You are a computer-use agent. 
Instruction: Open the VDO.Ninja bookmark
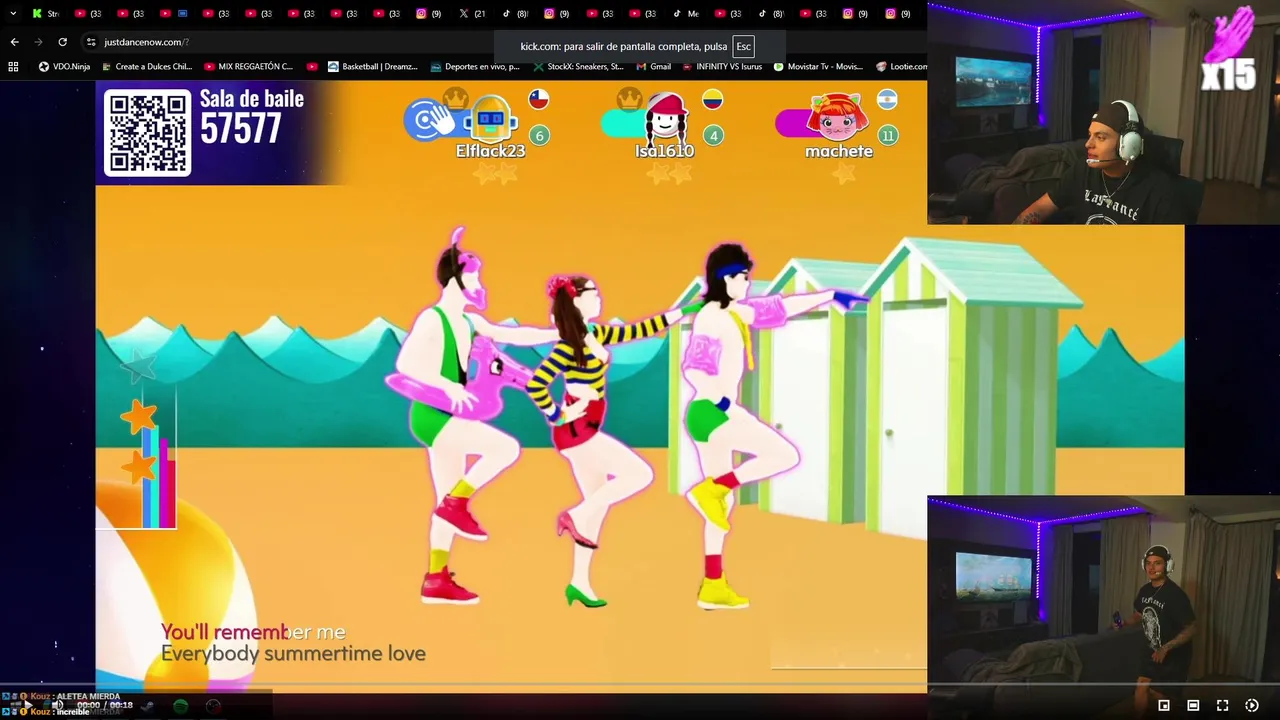pos(64,67)
